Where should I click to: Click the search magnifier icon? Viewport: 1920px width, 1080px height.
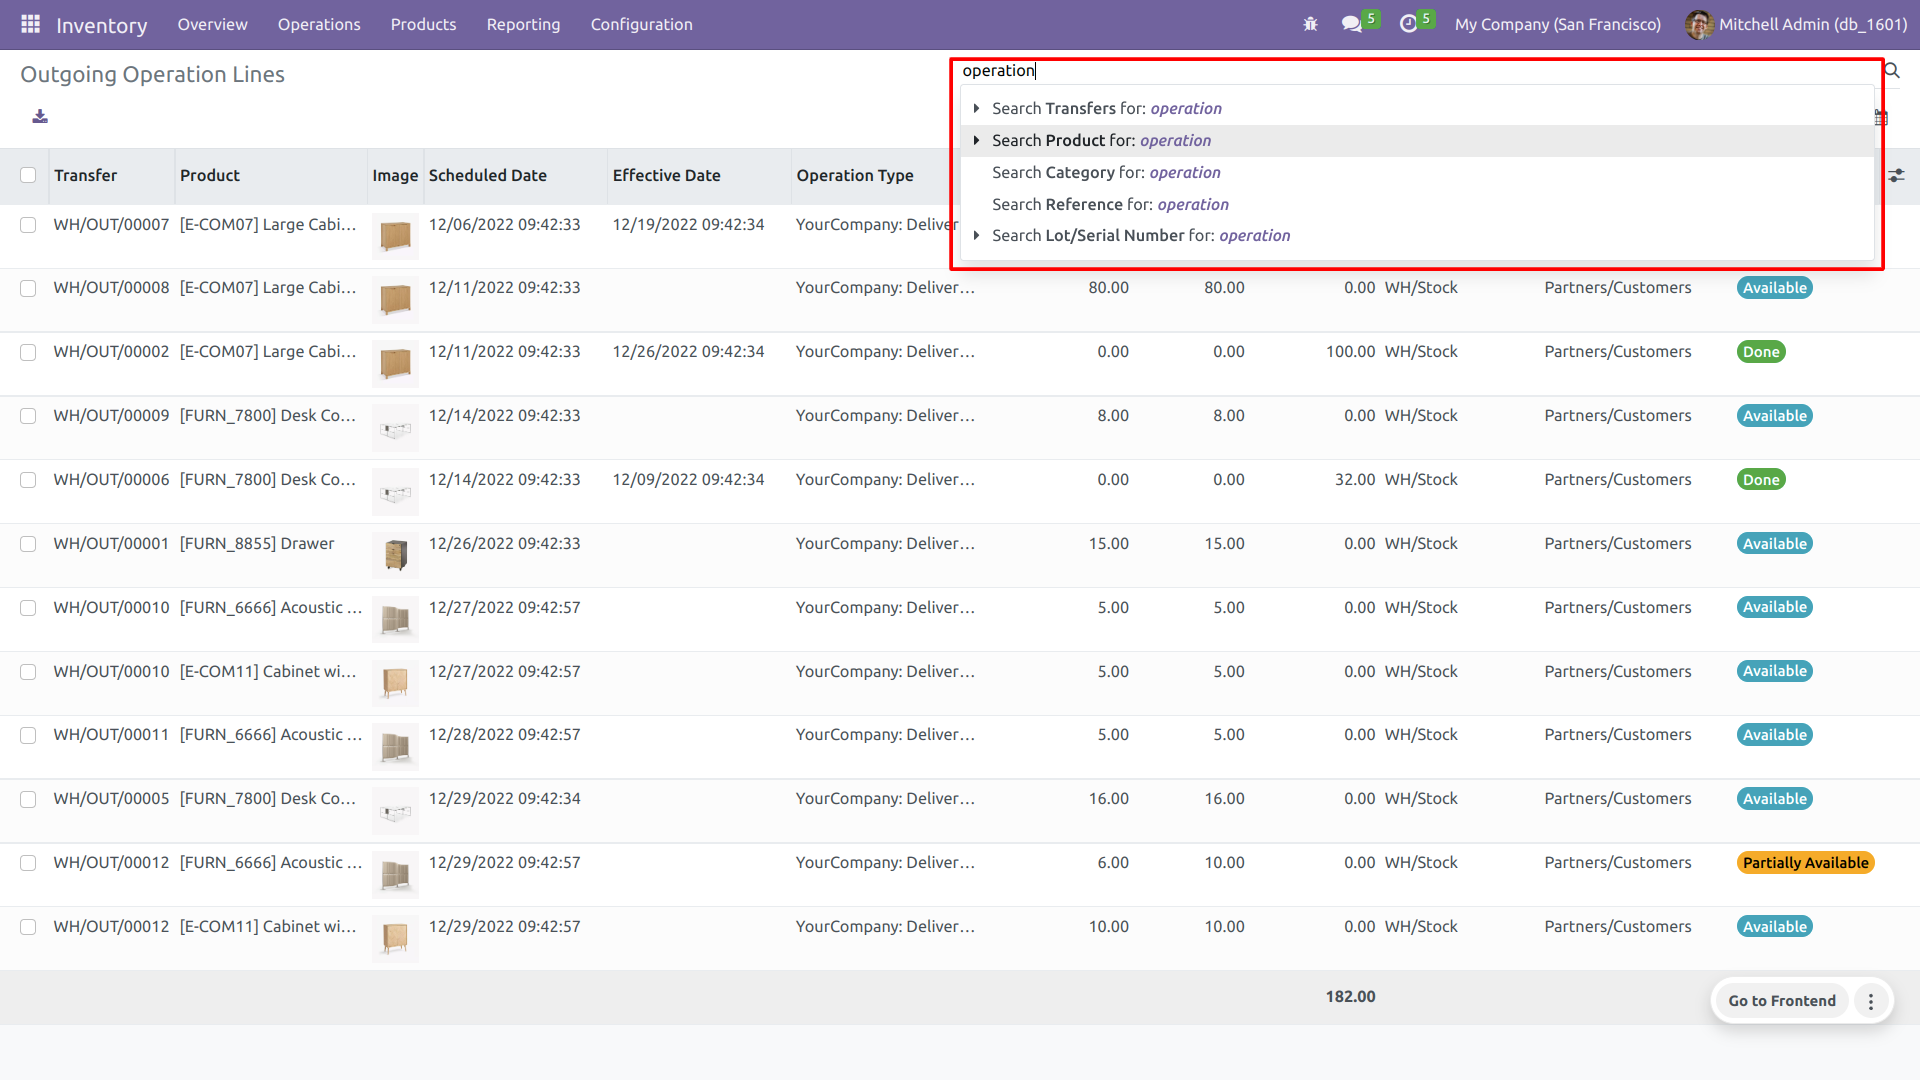coord(1891,71)
